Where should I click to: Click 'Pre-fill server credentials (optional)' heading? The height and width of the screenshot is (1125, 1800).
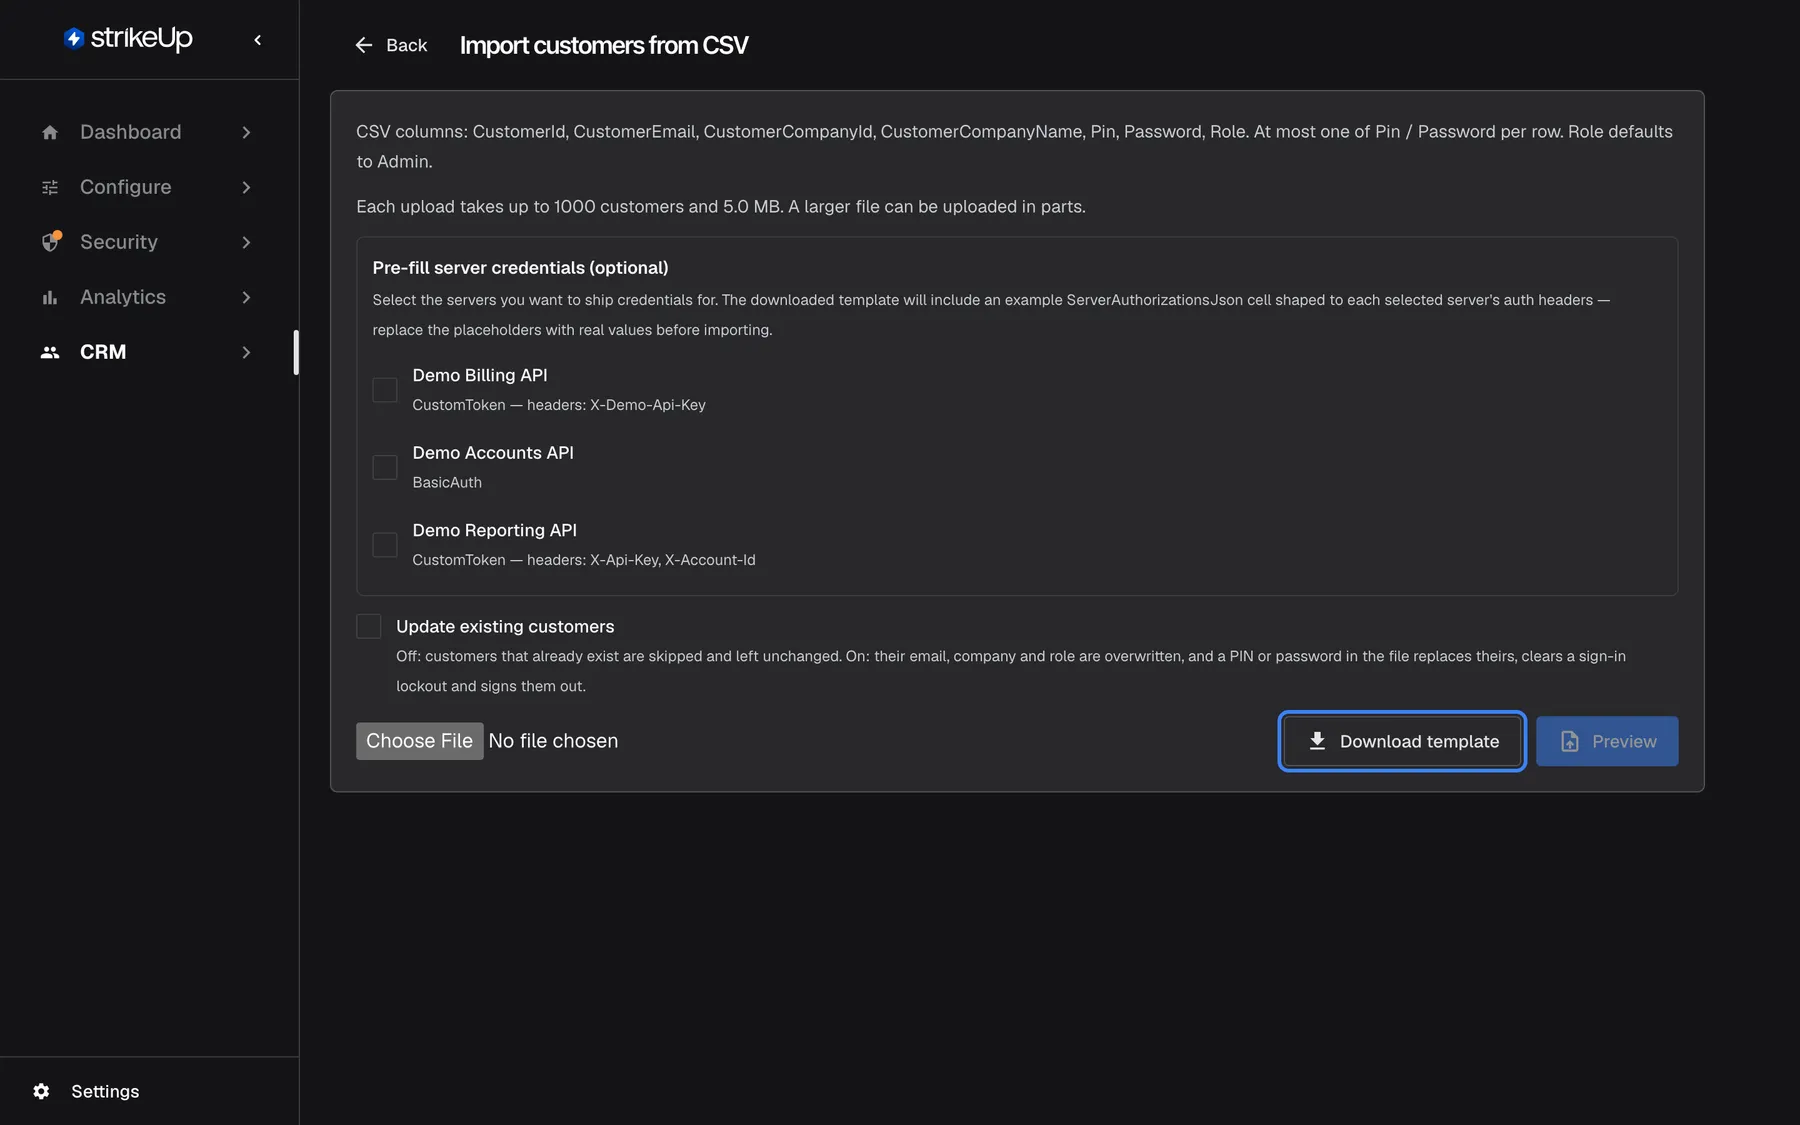click(x=520, y=268)
